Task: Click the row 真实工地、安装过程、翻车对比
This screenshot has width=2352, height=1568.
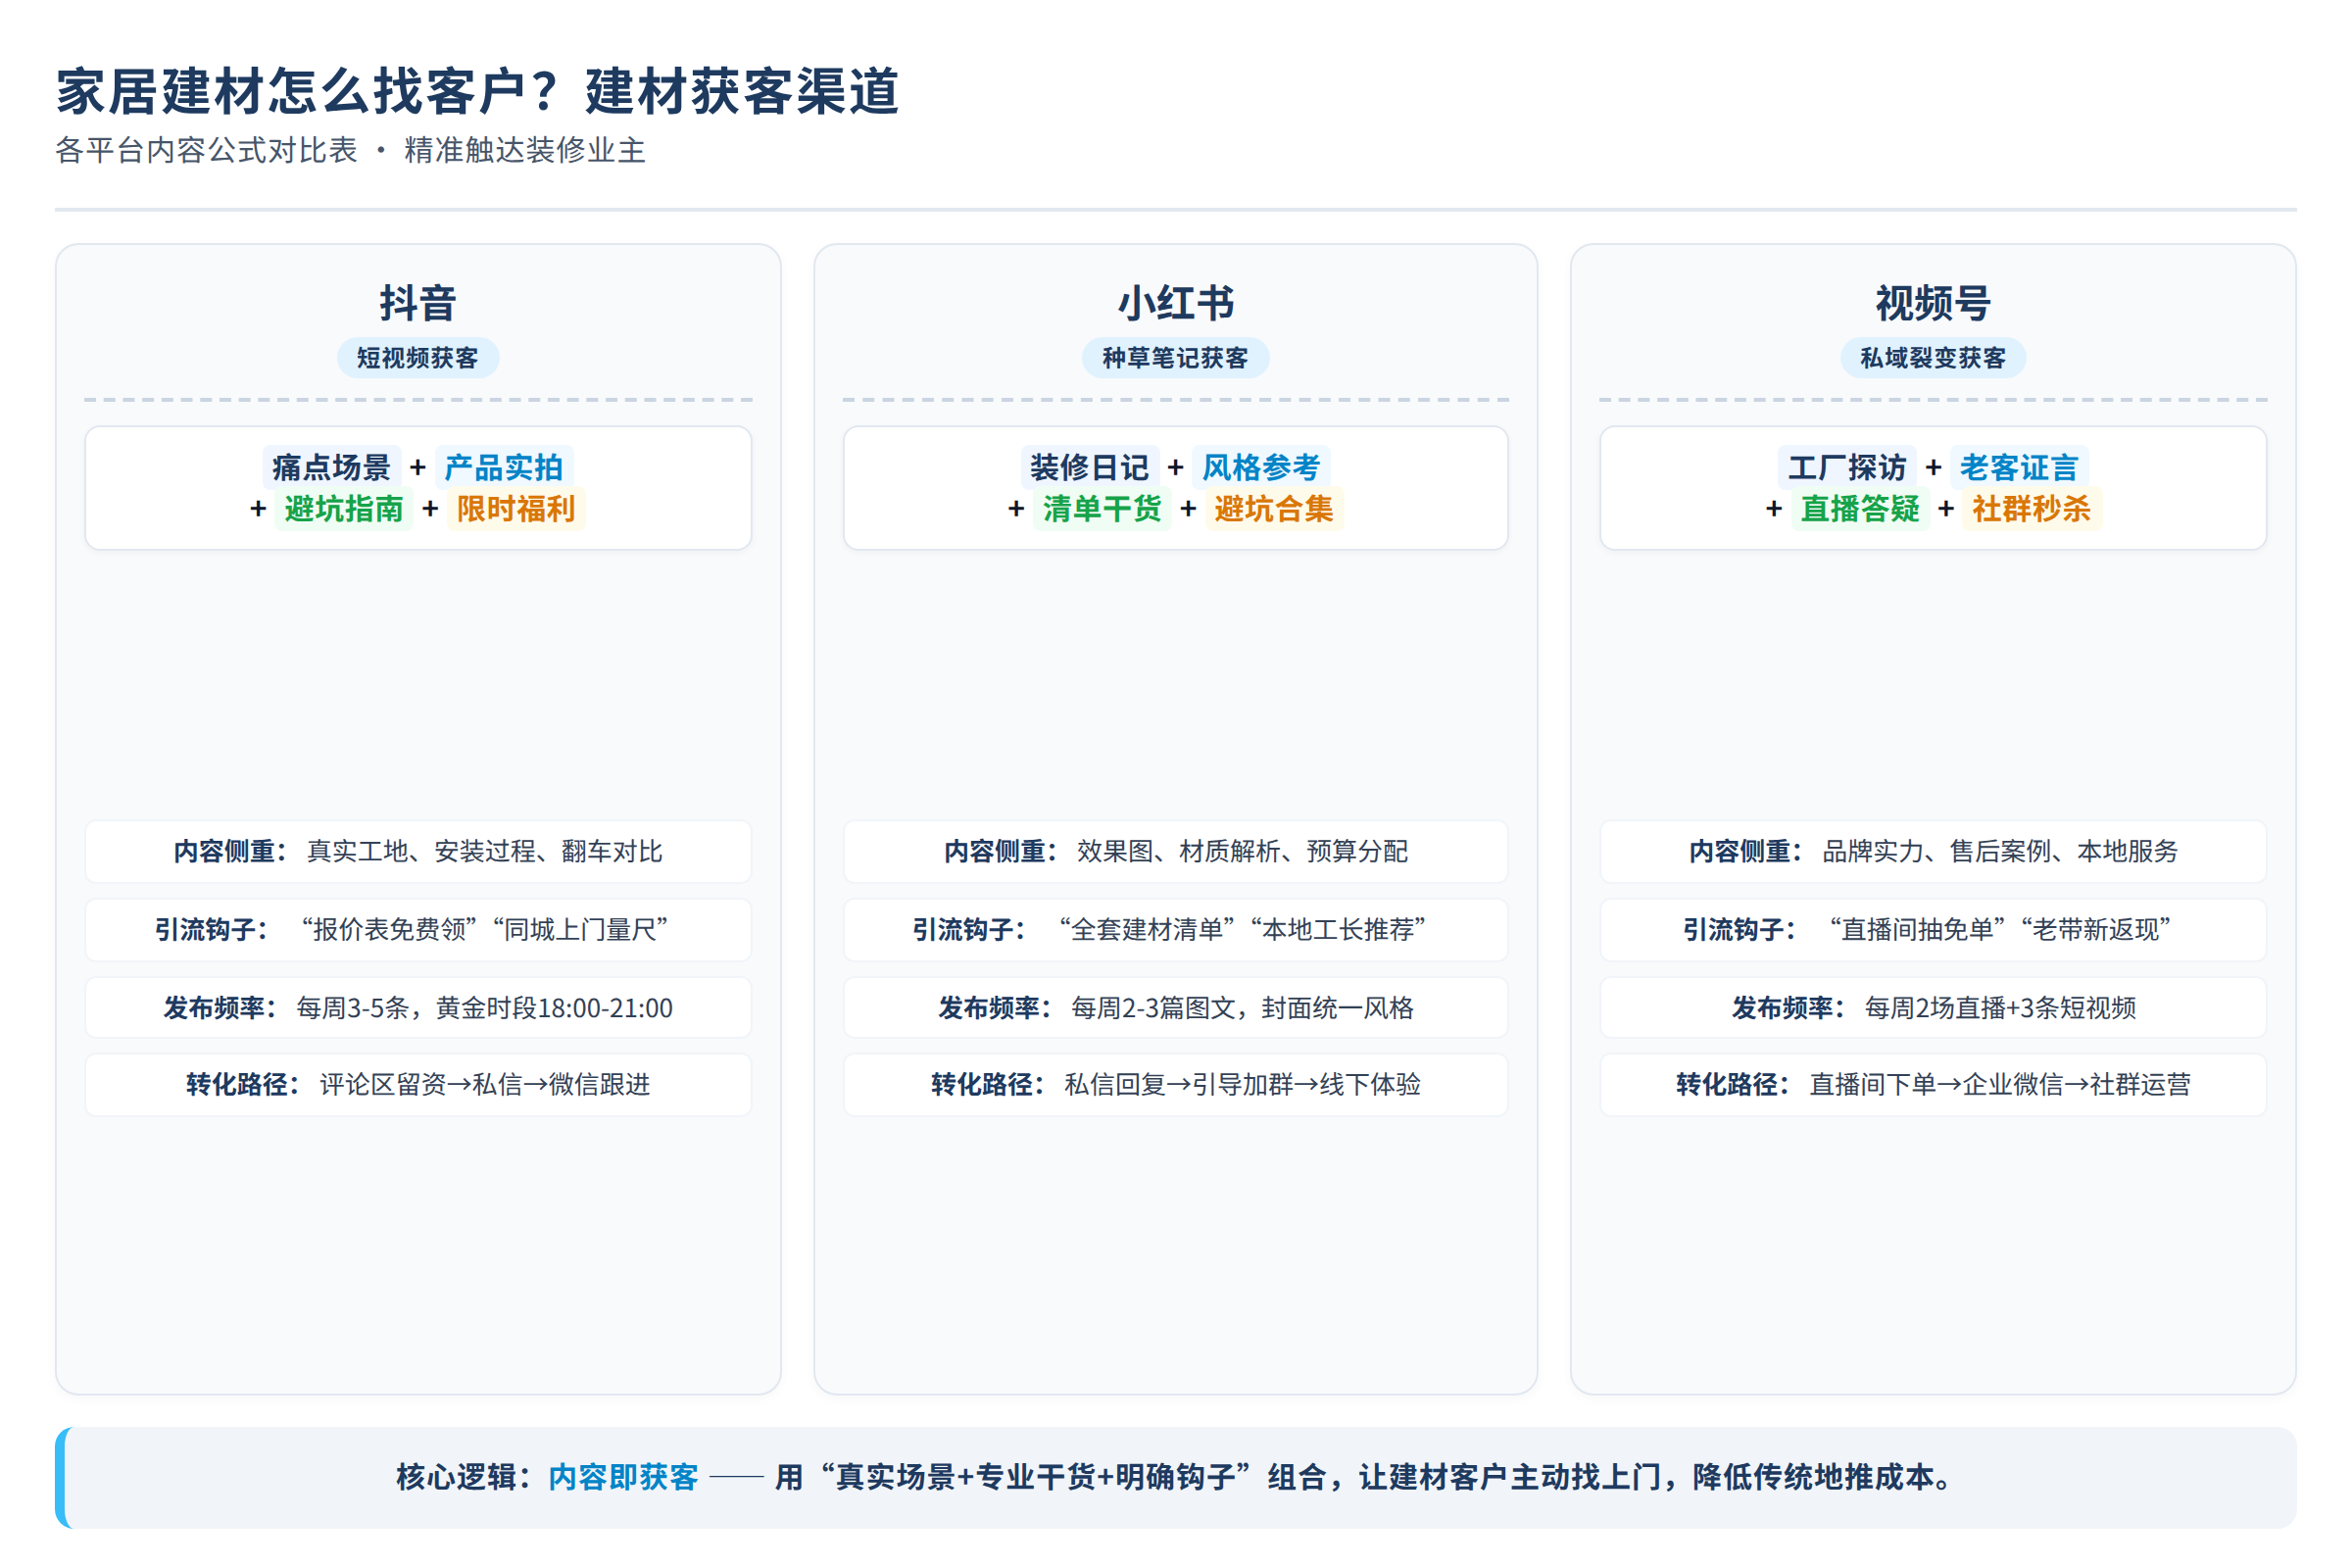Action: (x=418, y=851)
